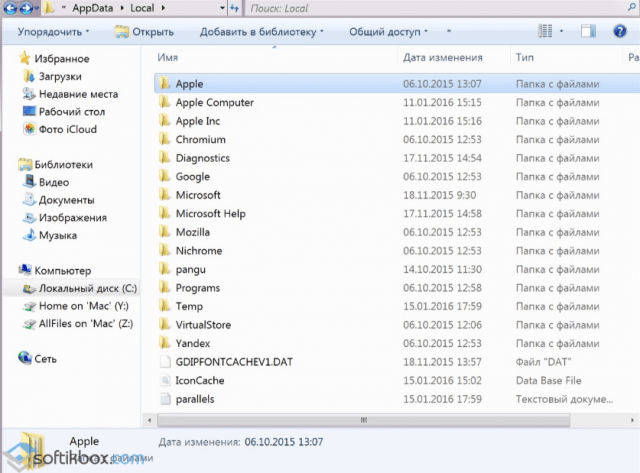Click the Файл "DAT" type text
This screenshot has height=473, width=640.
tap(543, 362)
